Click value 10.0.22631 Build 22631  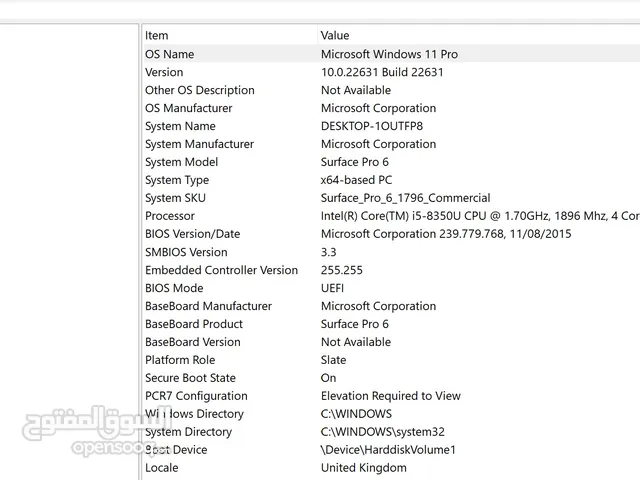[382, 72]
